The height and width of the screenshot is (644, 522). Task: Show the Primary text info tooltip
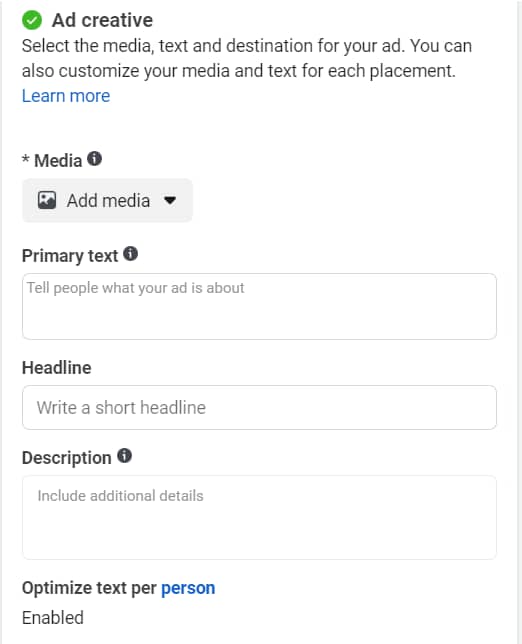click(x=131, y=254)
